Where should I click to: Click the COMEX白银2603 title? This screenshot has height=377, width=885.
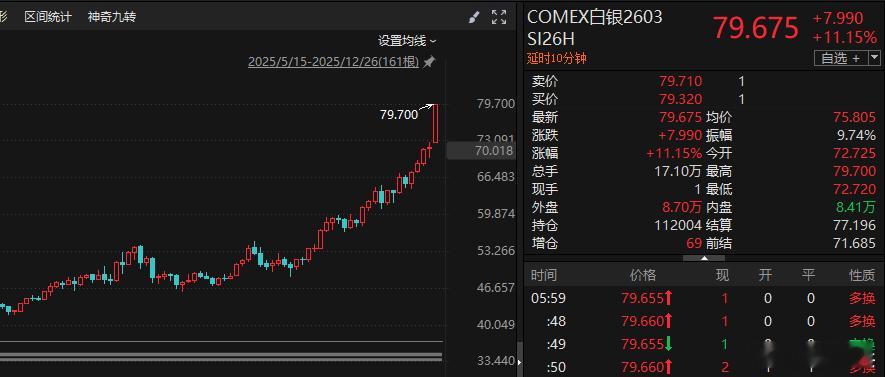tap(594, 17)
